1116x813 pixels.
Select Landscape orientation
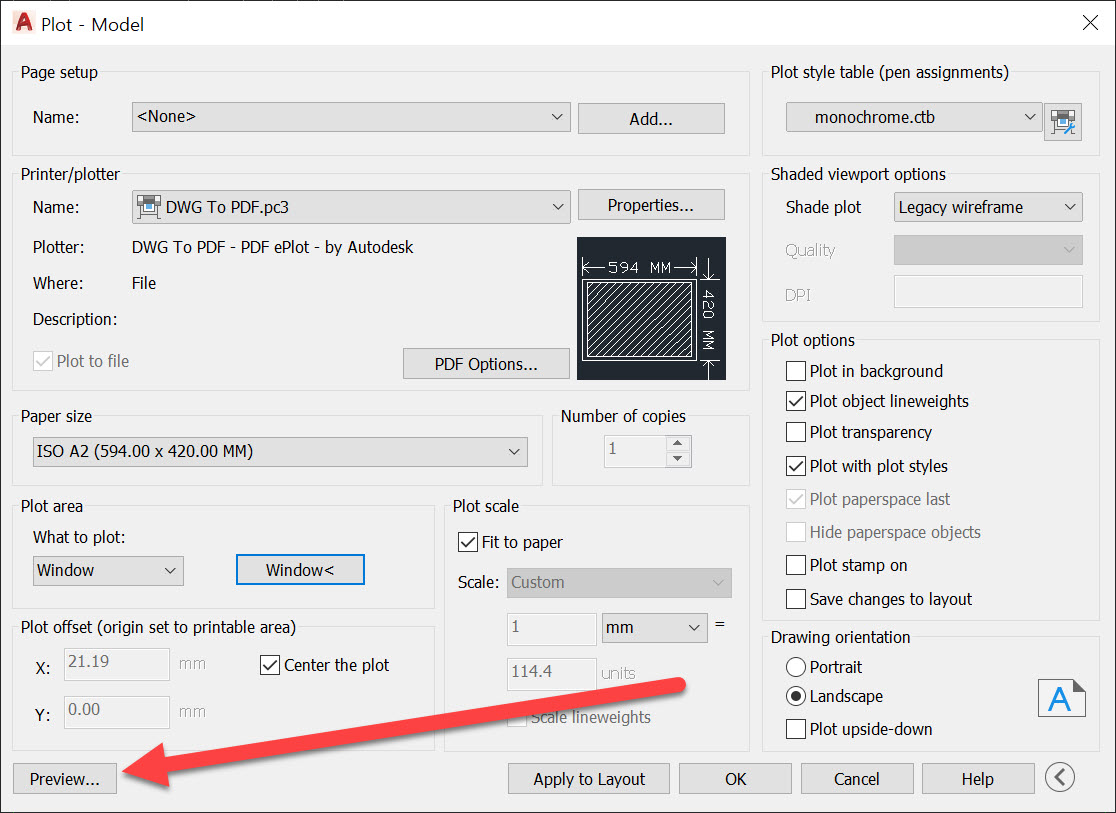[796, 696]
